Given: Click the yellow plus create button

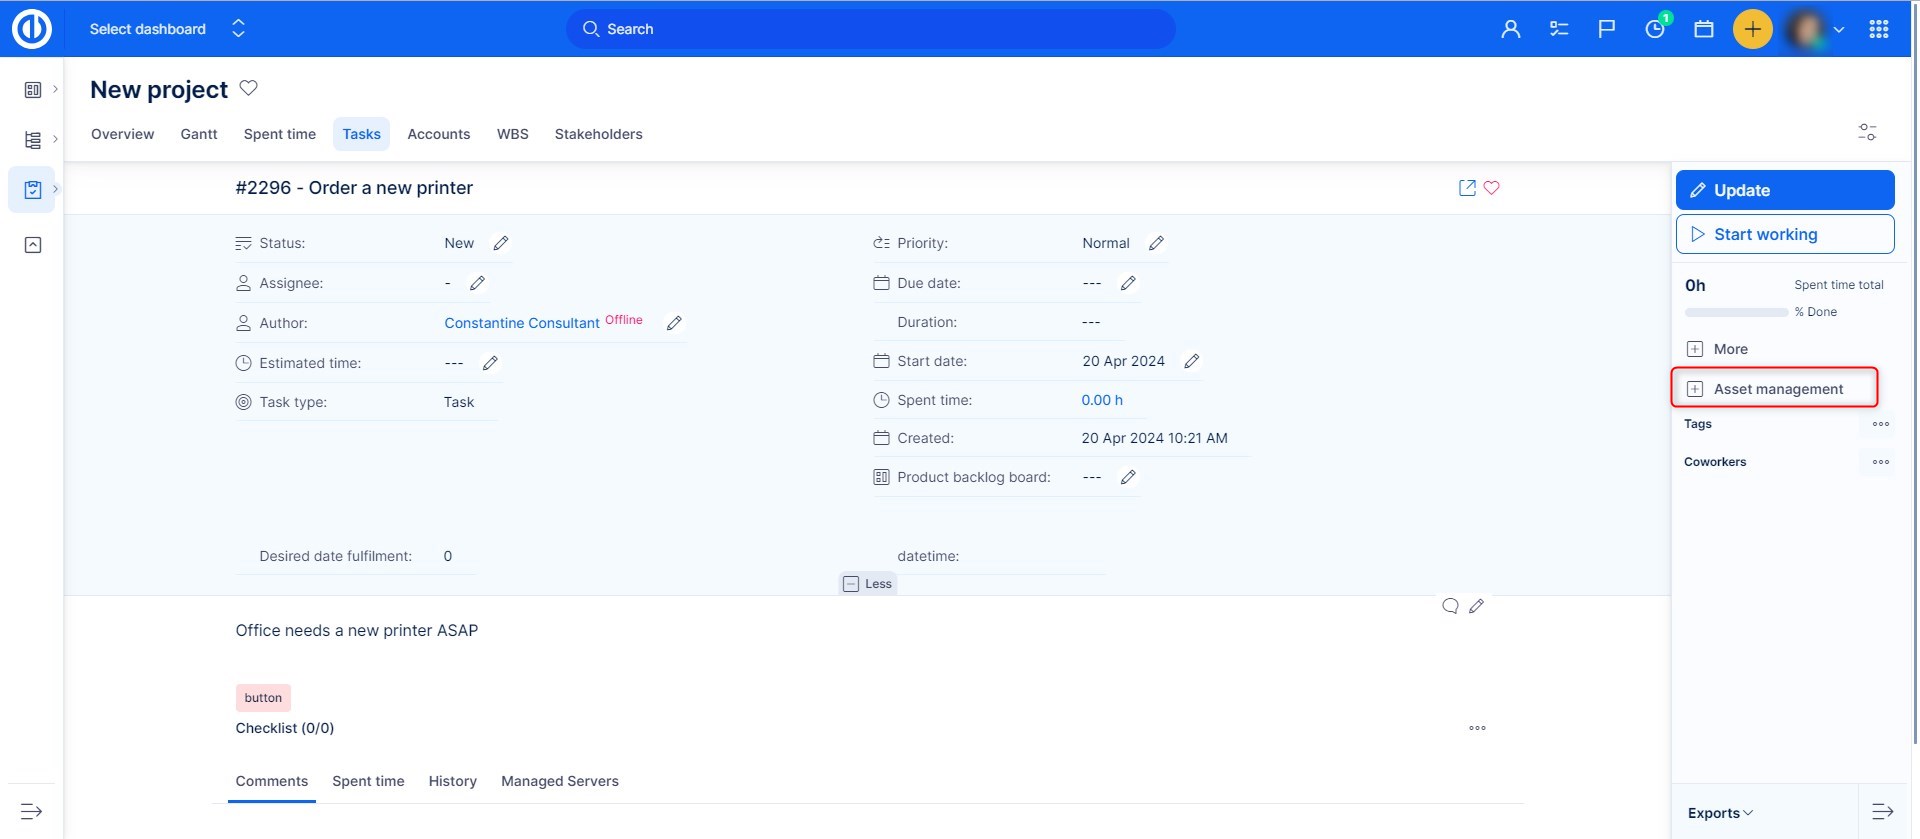Looking at the screenshot, I should pyautogui.click(x=1752, y=29).
